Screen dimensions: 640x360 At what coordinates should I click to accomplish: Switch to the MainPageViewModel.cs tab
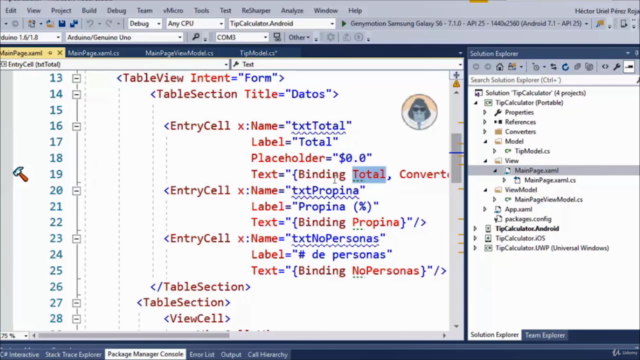point(179,53)
